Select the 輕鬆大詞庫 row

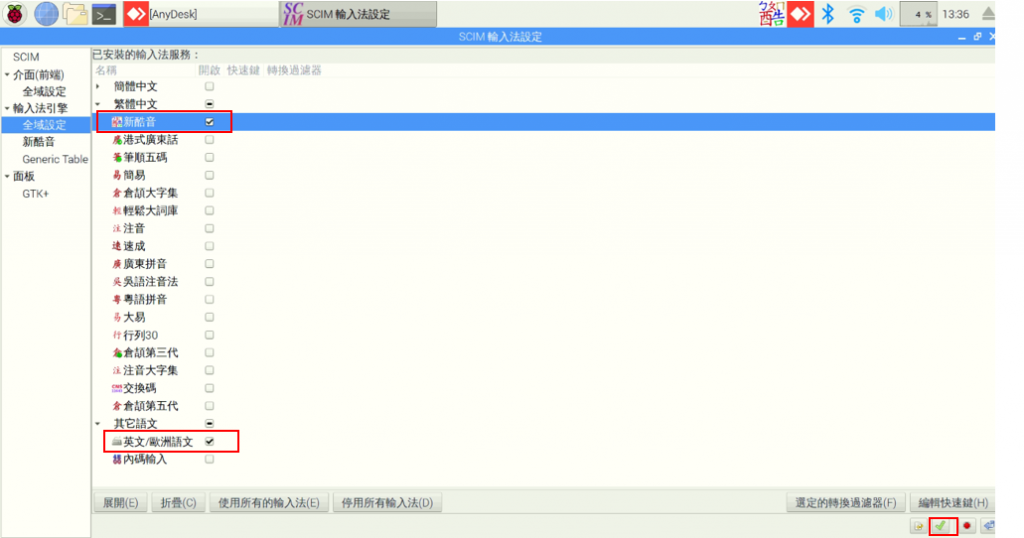(543, 211)
